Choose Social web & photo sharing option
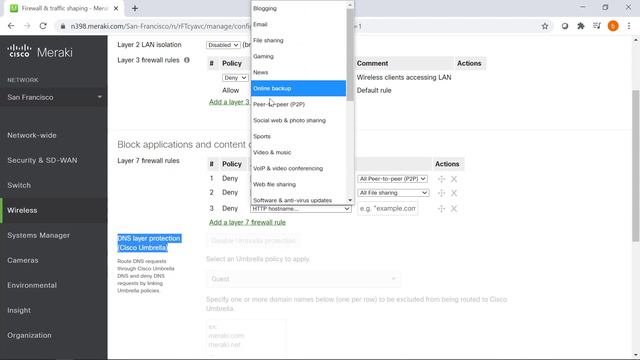 tap(298, 120)
